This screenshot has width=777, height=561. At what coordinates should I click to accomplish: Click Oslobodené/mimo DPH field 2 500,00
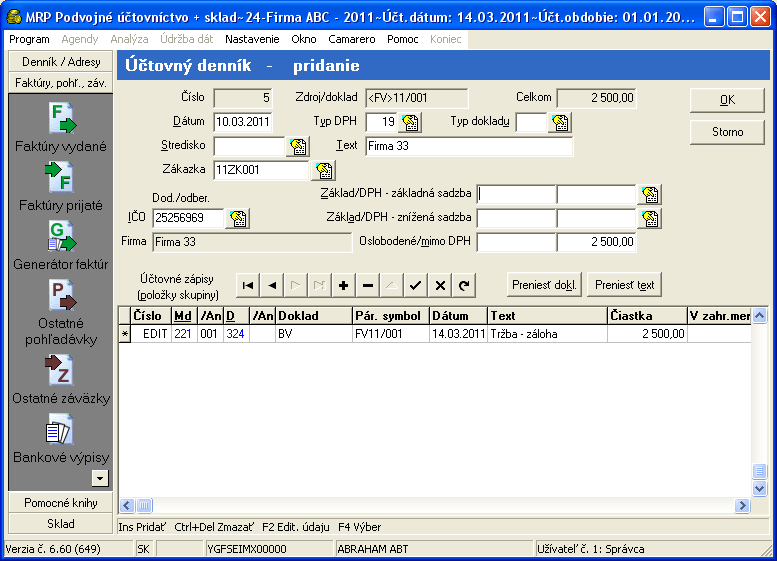pyautogui.click(x=596, y=242)
